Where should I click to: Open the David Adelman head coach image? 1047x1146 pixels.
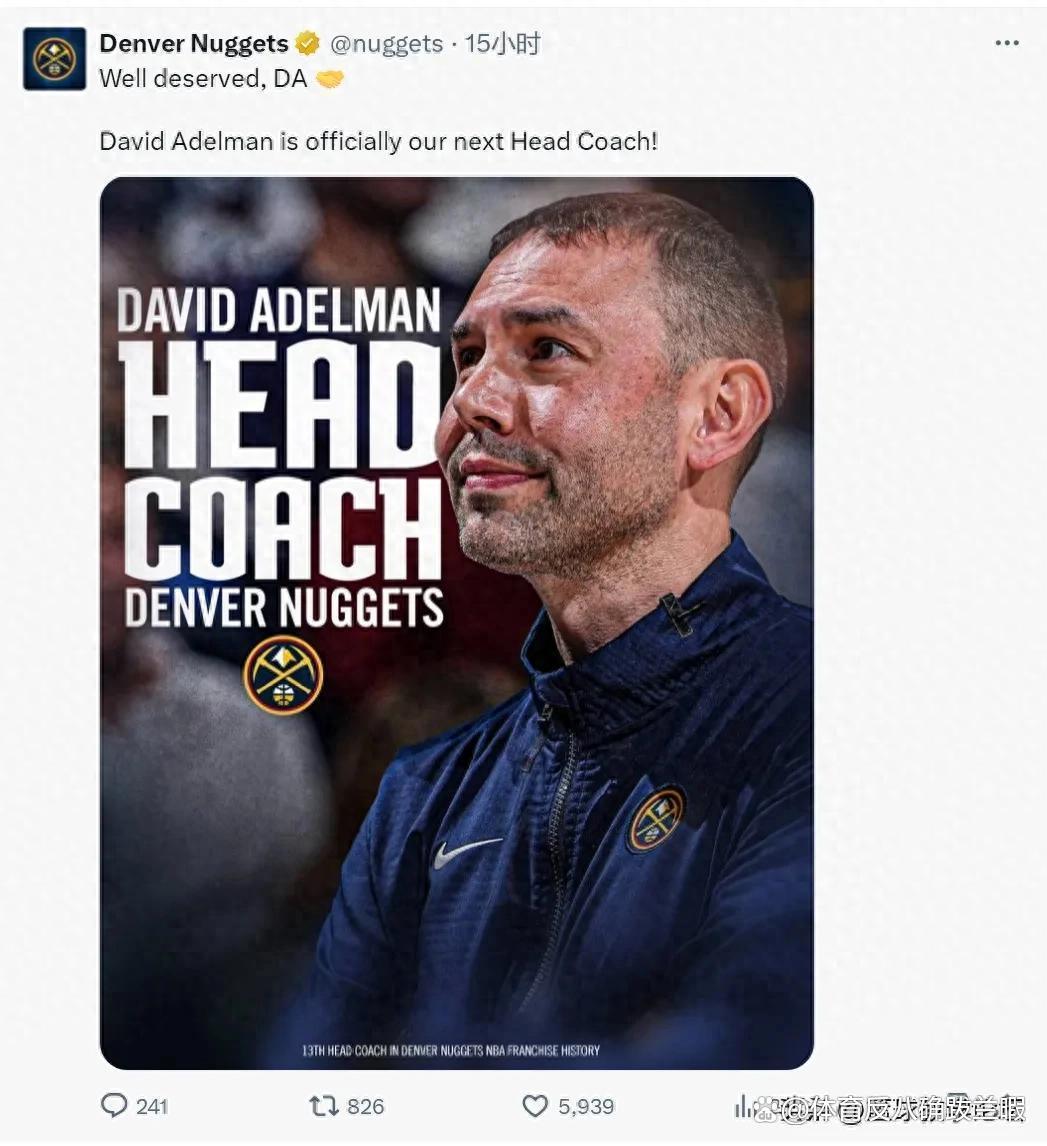coord(457,623)
